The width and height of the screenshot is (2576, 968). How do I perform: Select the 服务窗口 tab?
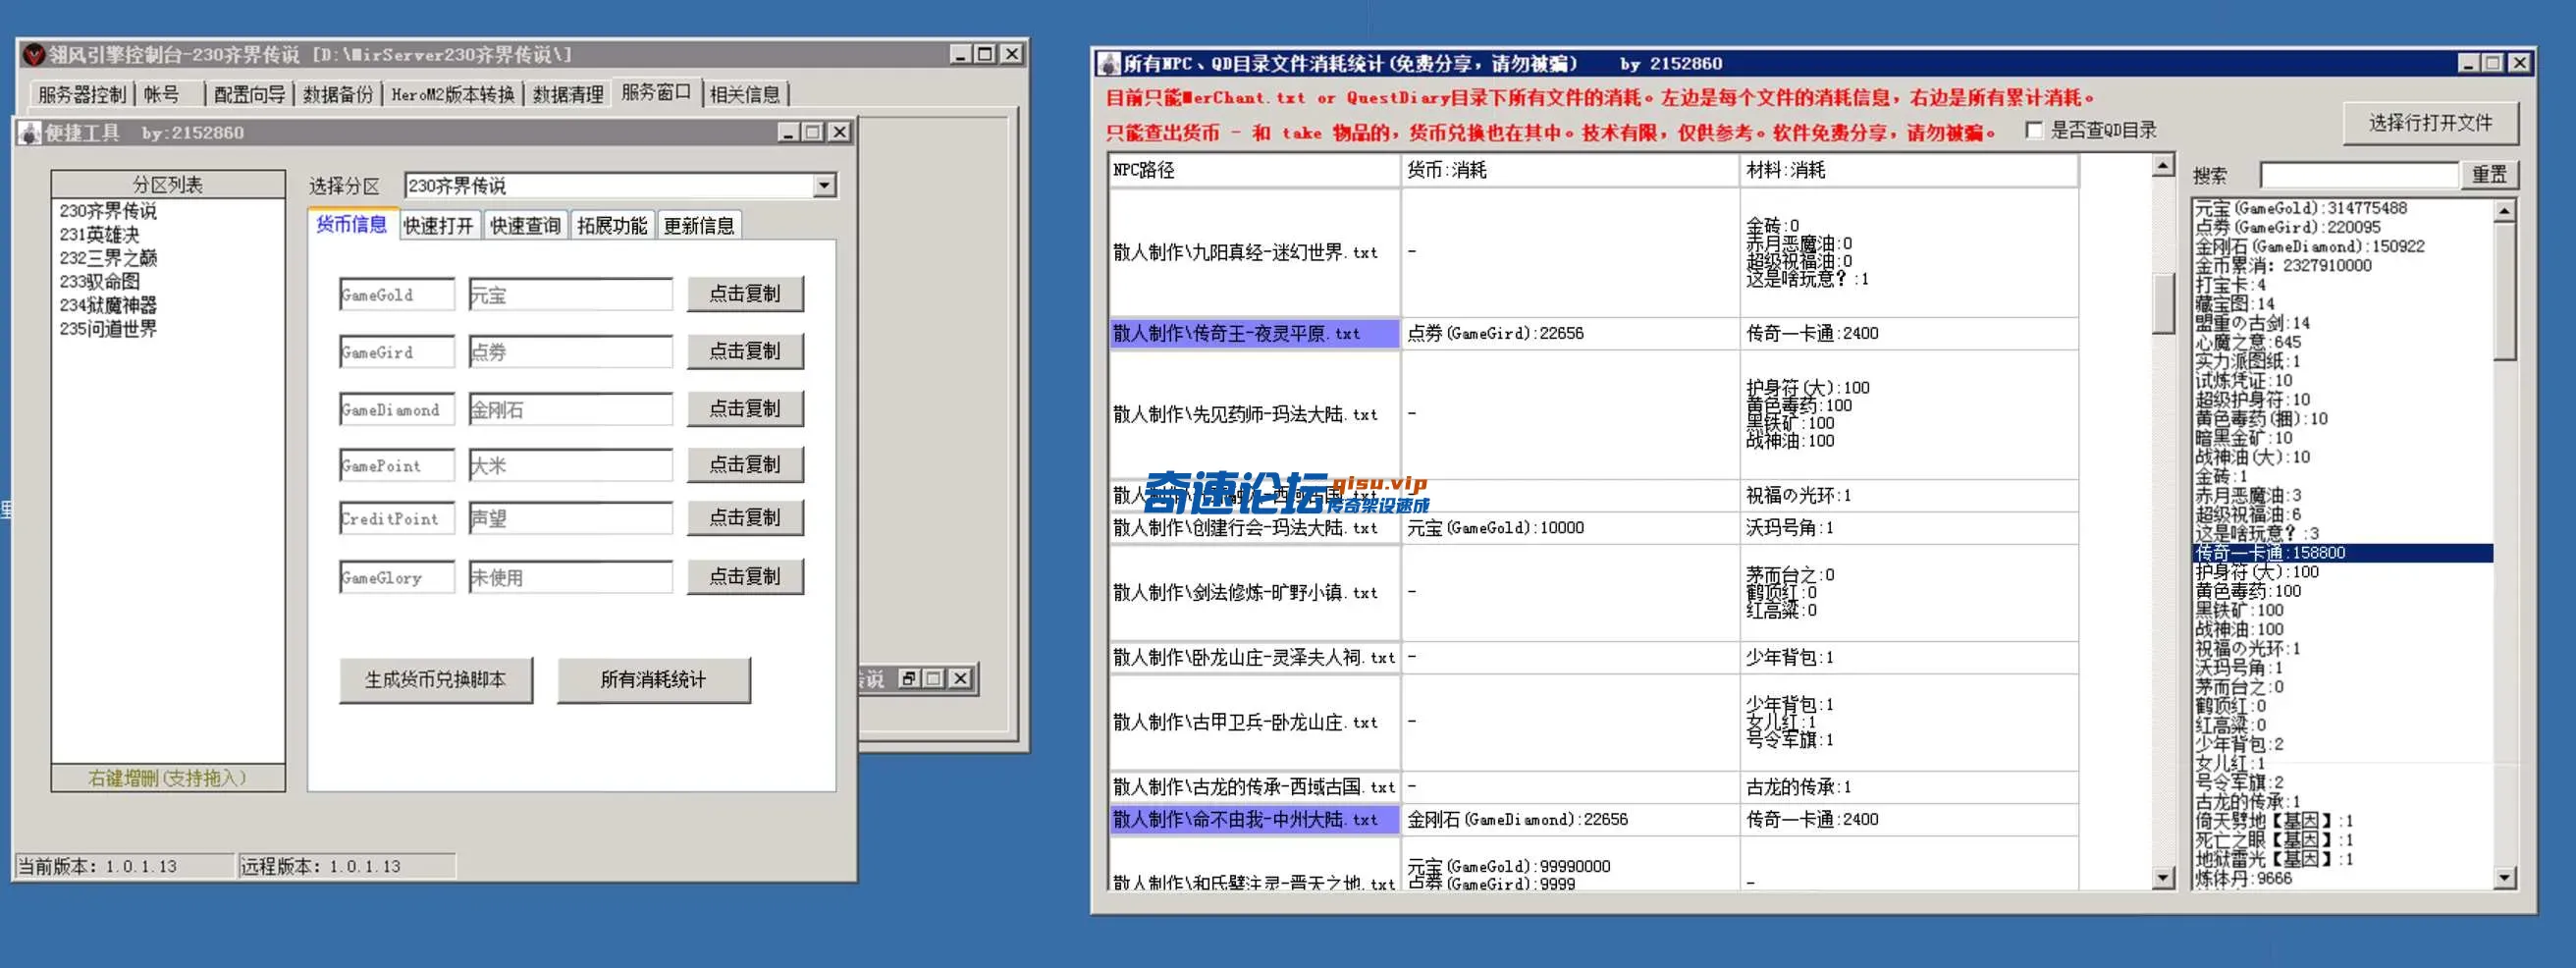[x=656, y=92]
